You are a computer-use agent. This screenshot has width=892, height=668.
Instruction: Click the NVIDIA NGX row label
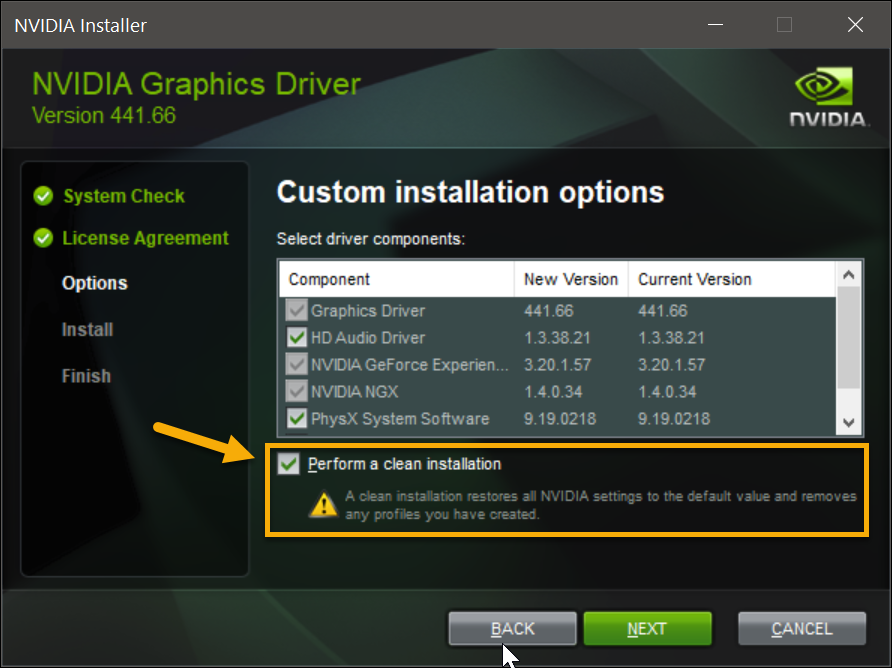click(x=354, y=391)
